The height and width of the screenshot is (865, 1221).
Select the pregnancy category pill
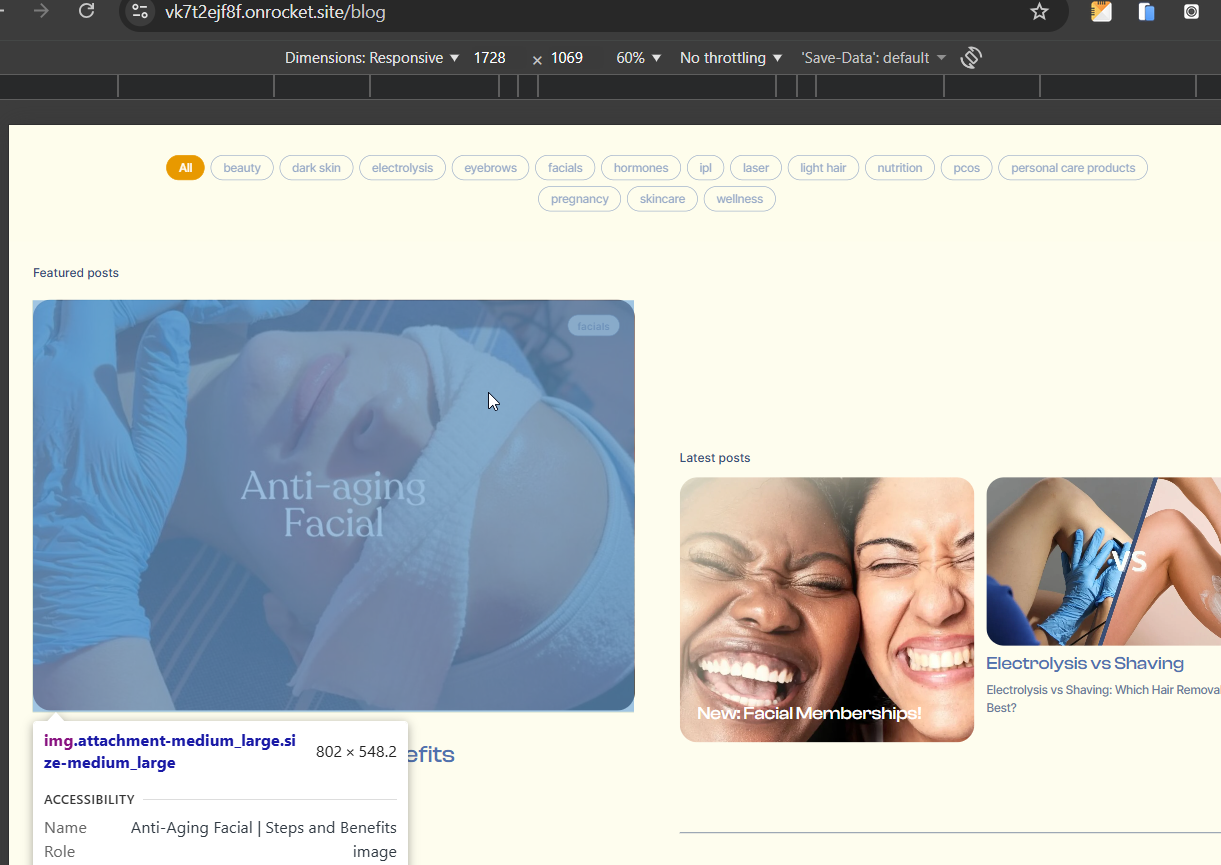(x=579, y=199)
